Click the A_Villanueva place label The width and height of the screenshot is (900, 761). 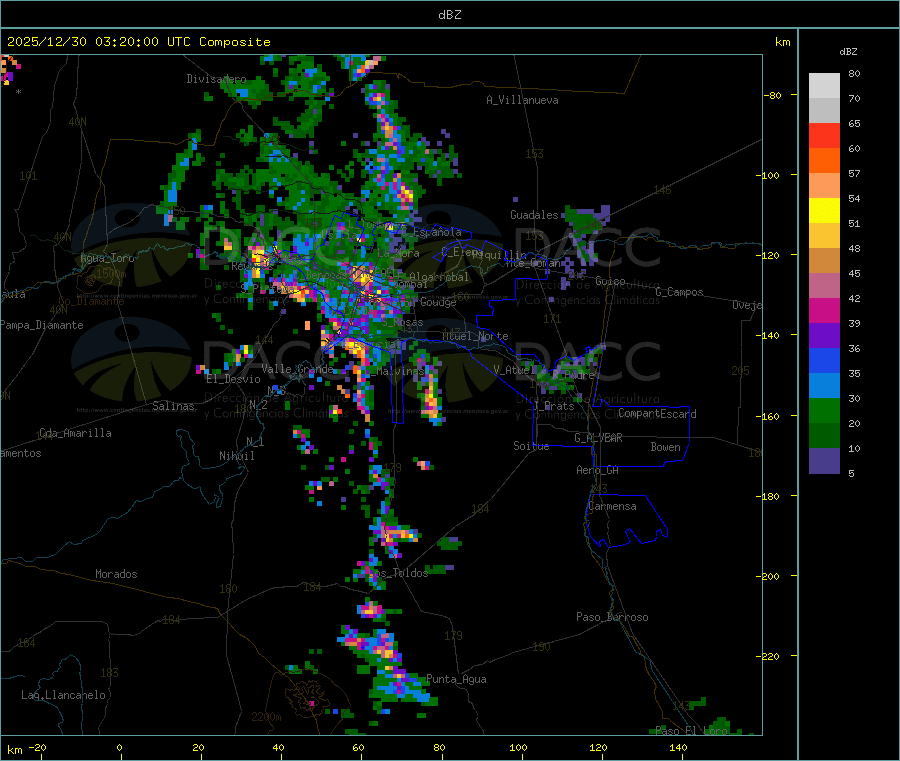[x=522, y=100]
